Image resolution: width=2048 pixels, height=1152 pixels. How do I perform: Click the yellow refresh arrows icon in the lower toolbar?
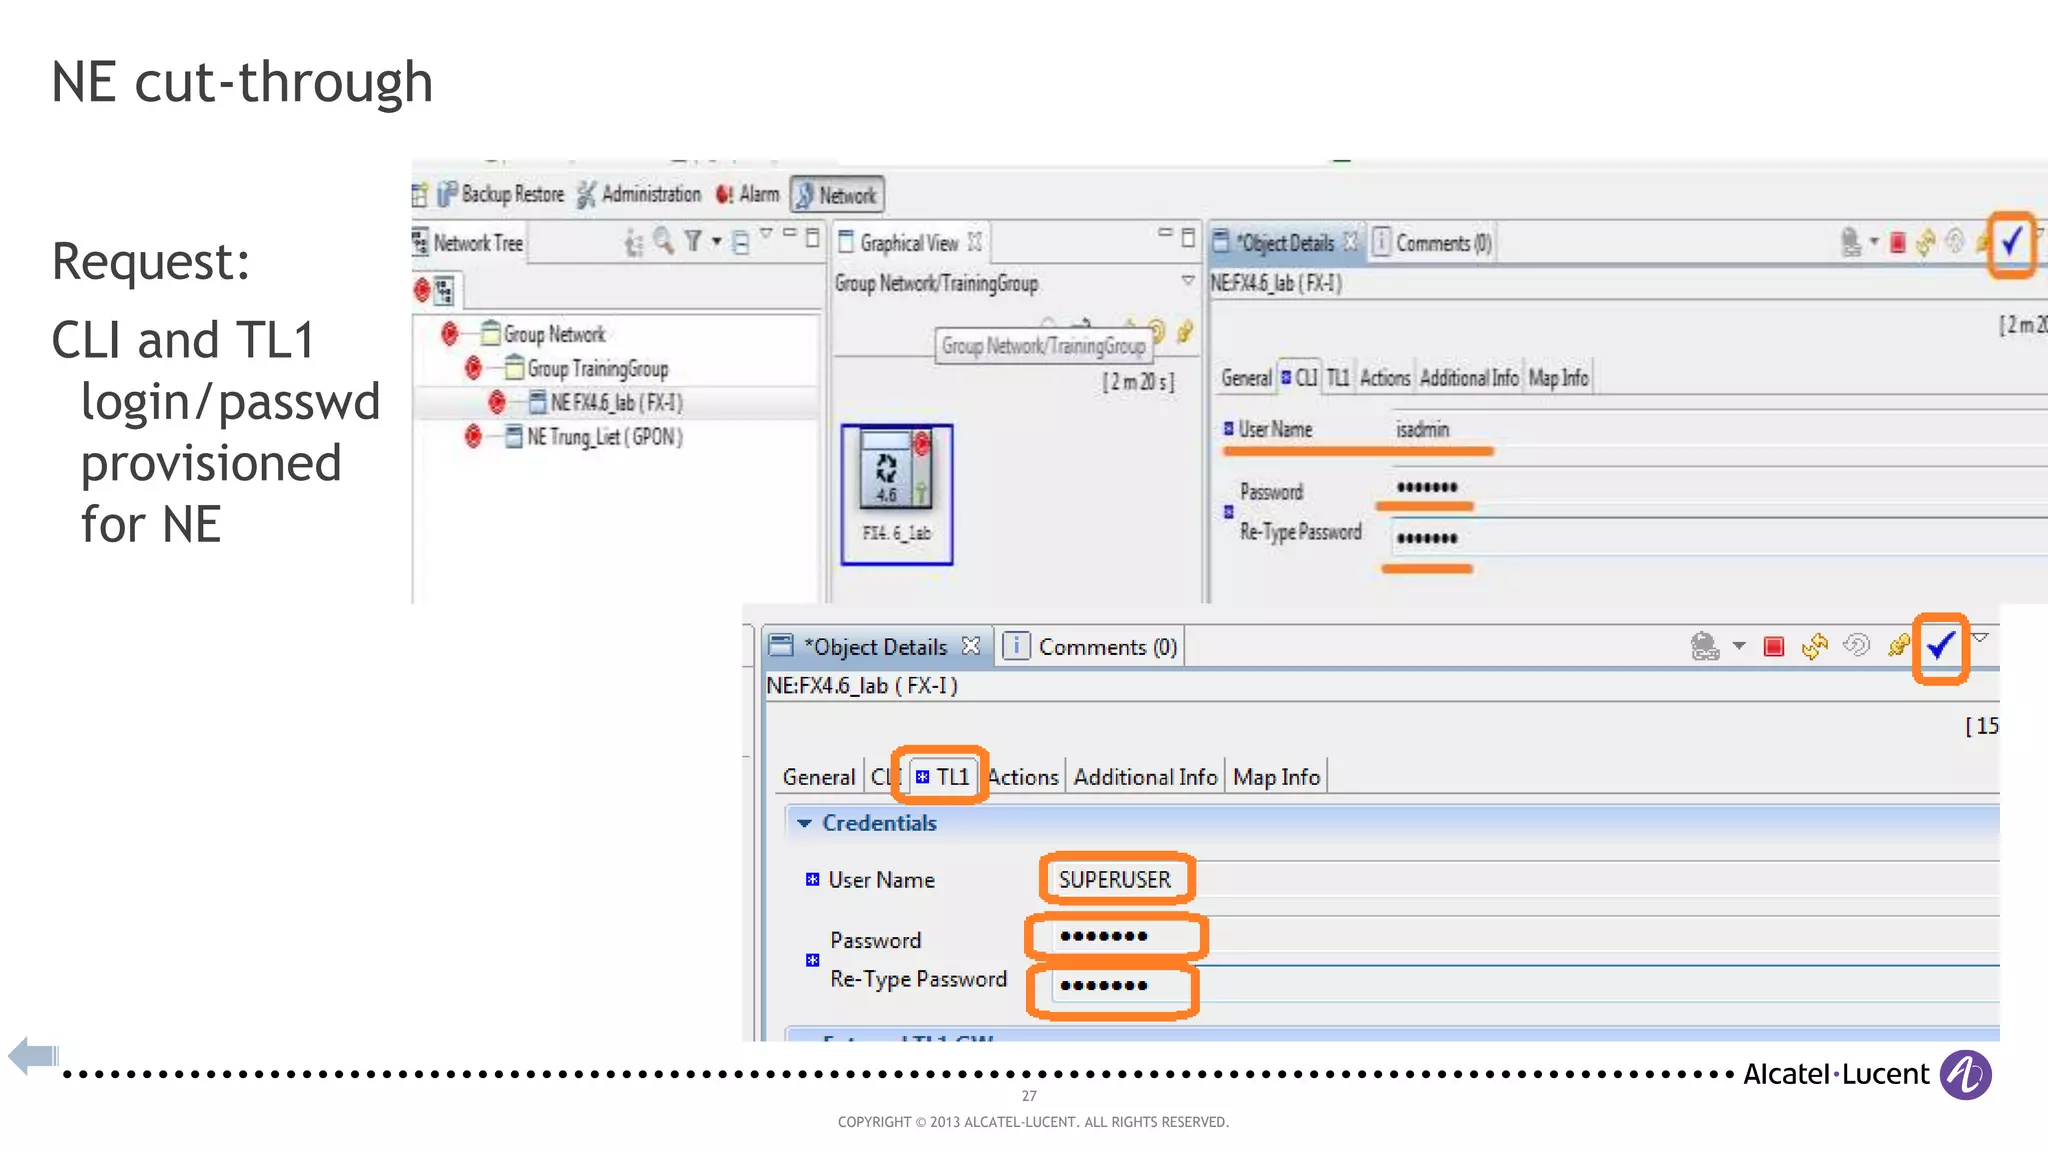1814,647
